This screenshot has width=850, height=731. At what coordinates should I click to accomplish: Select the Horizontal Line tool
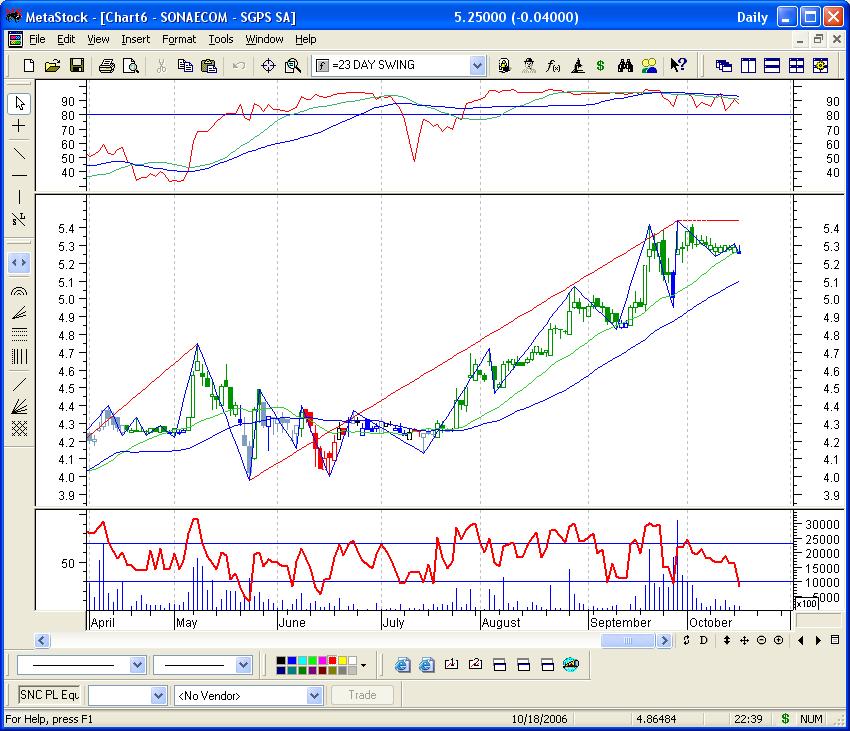(x=18, y=176)
